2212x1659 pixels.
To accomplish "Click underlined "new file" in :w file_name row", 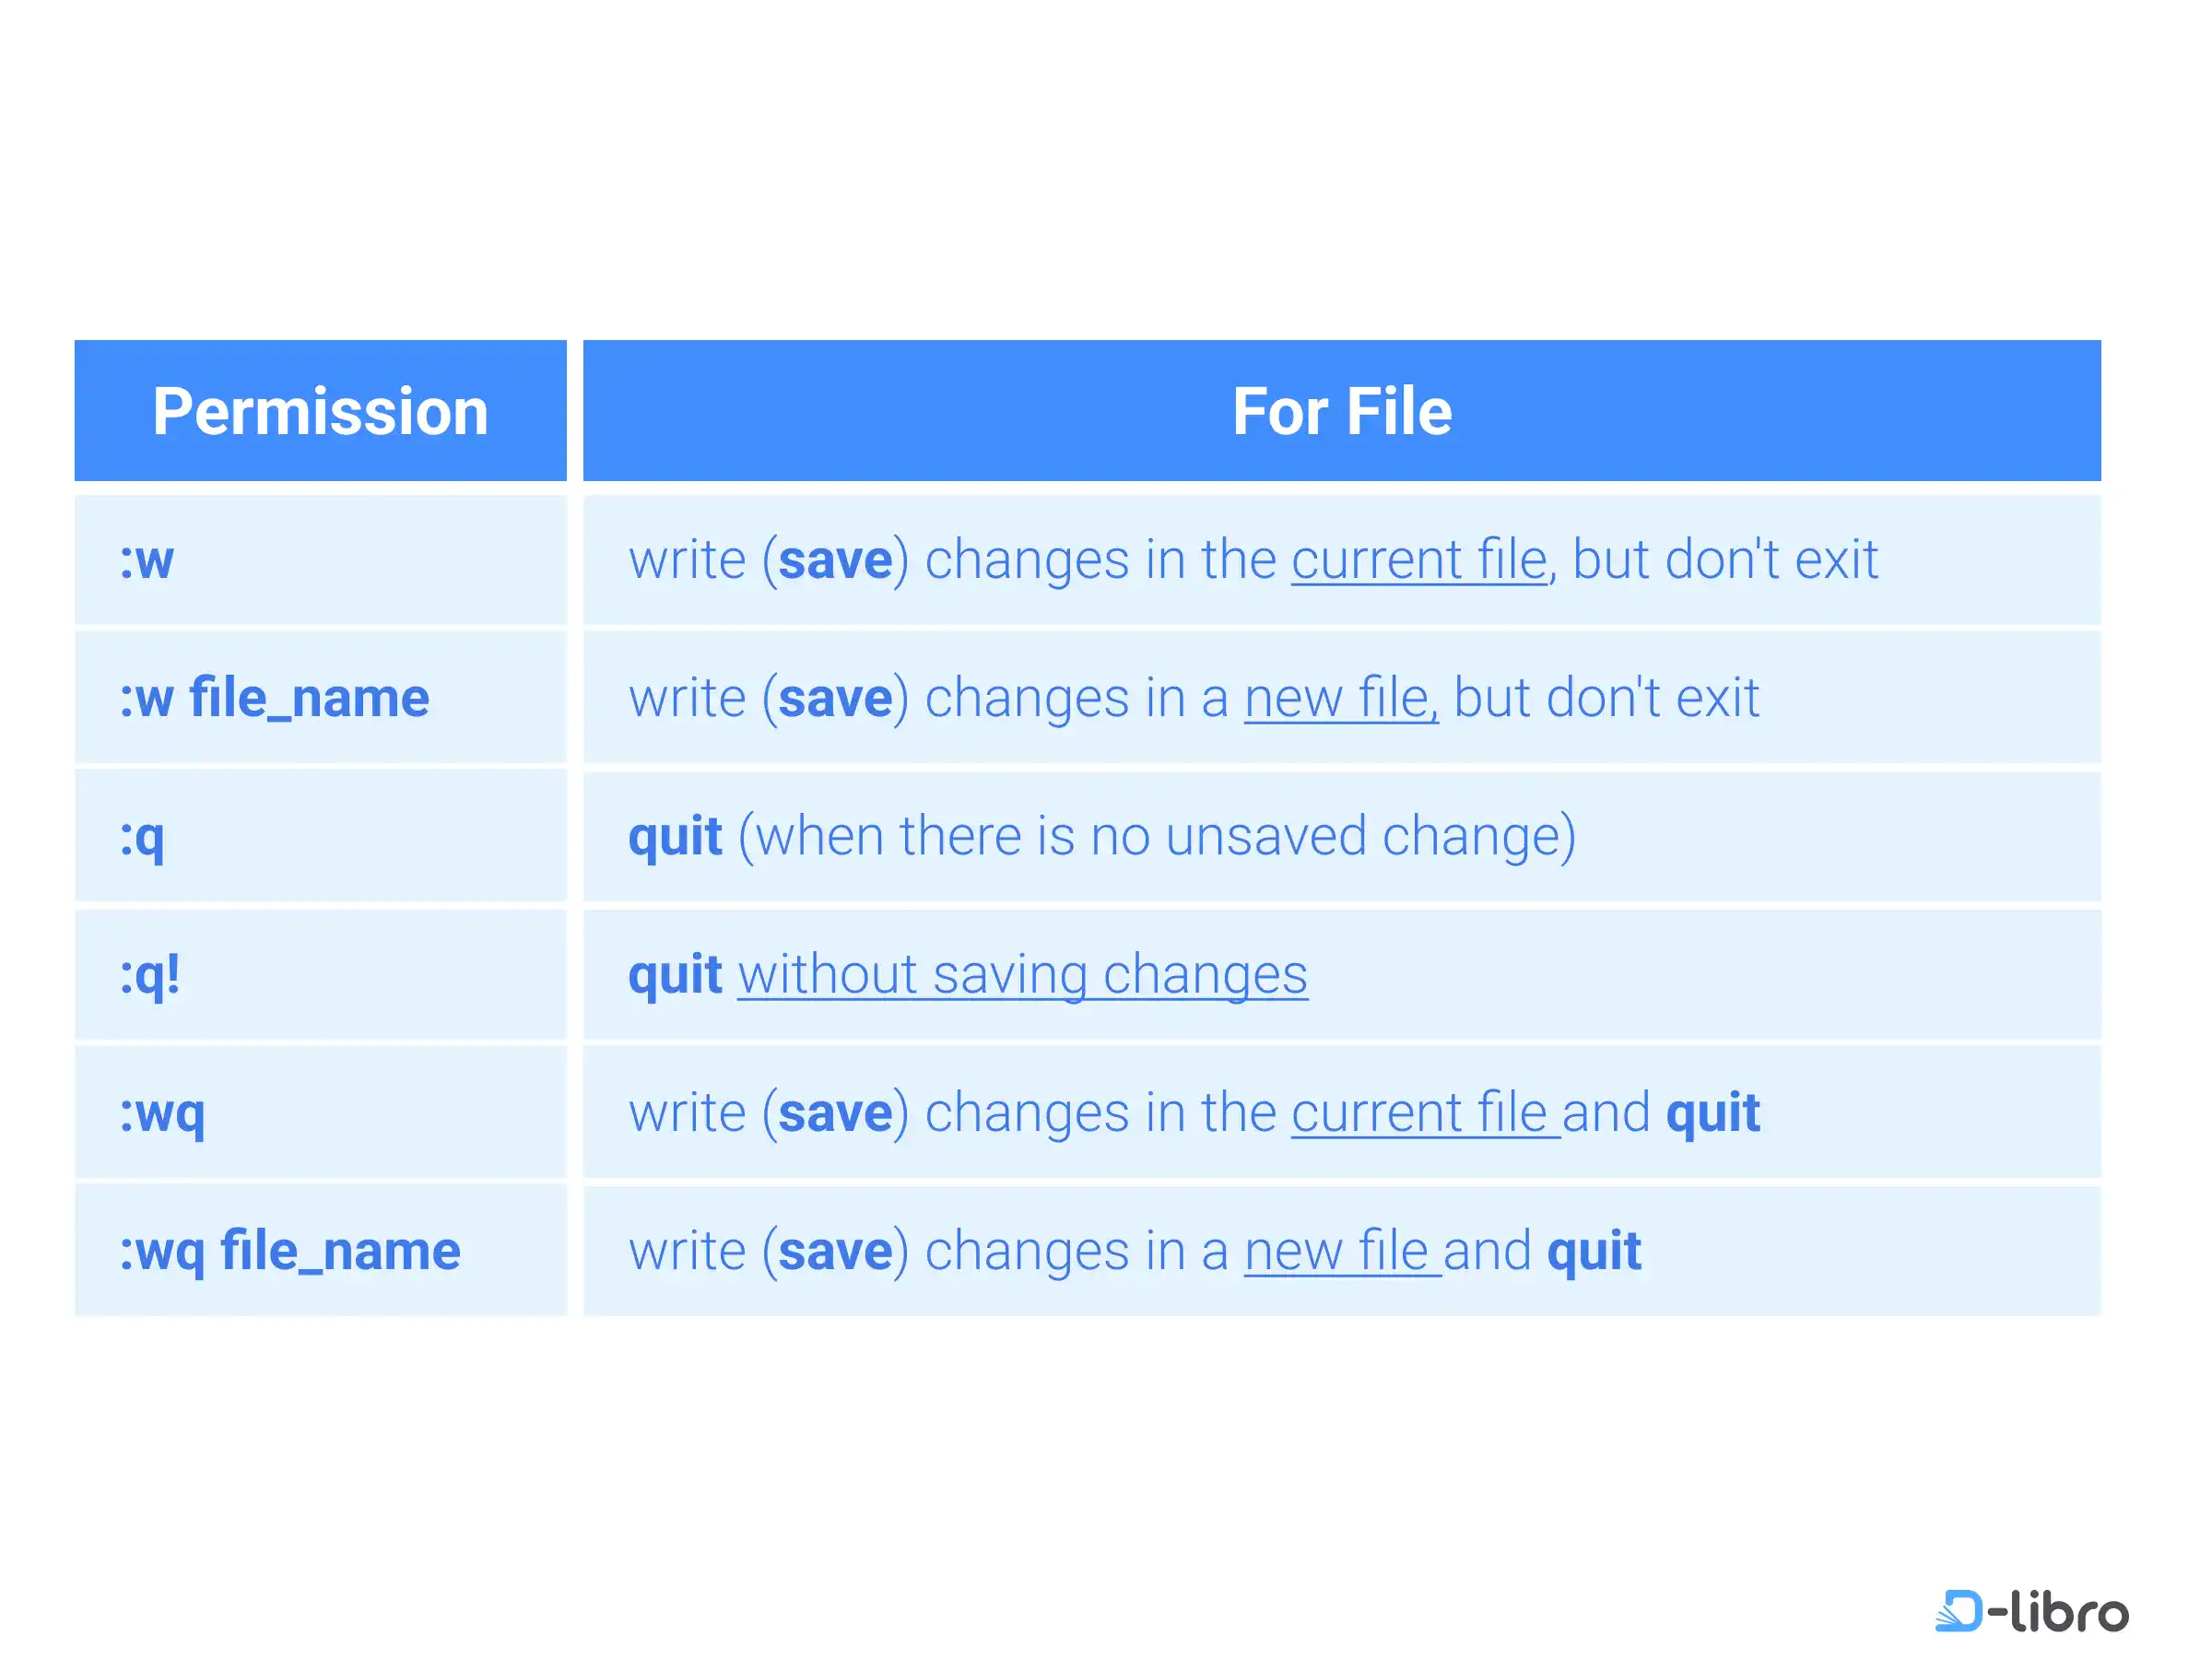I will point(1340,698).
